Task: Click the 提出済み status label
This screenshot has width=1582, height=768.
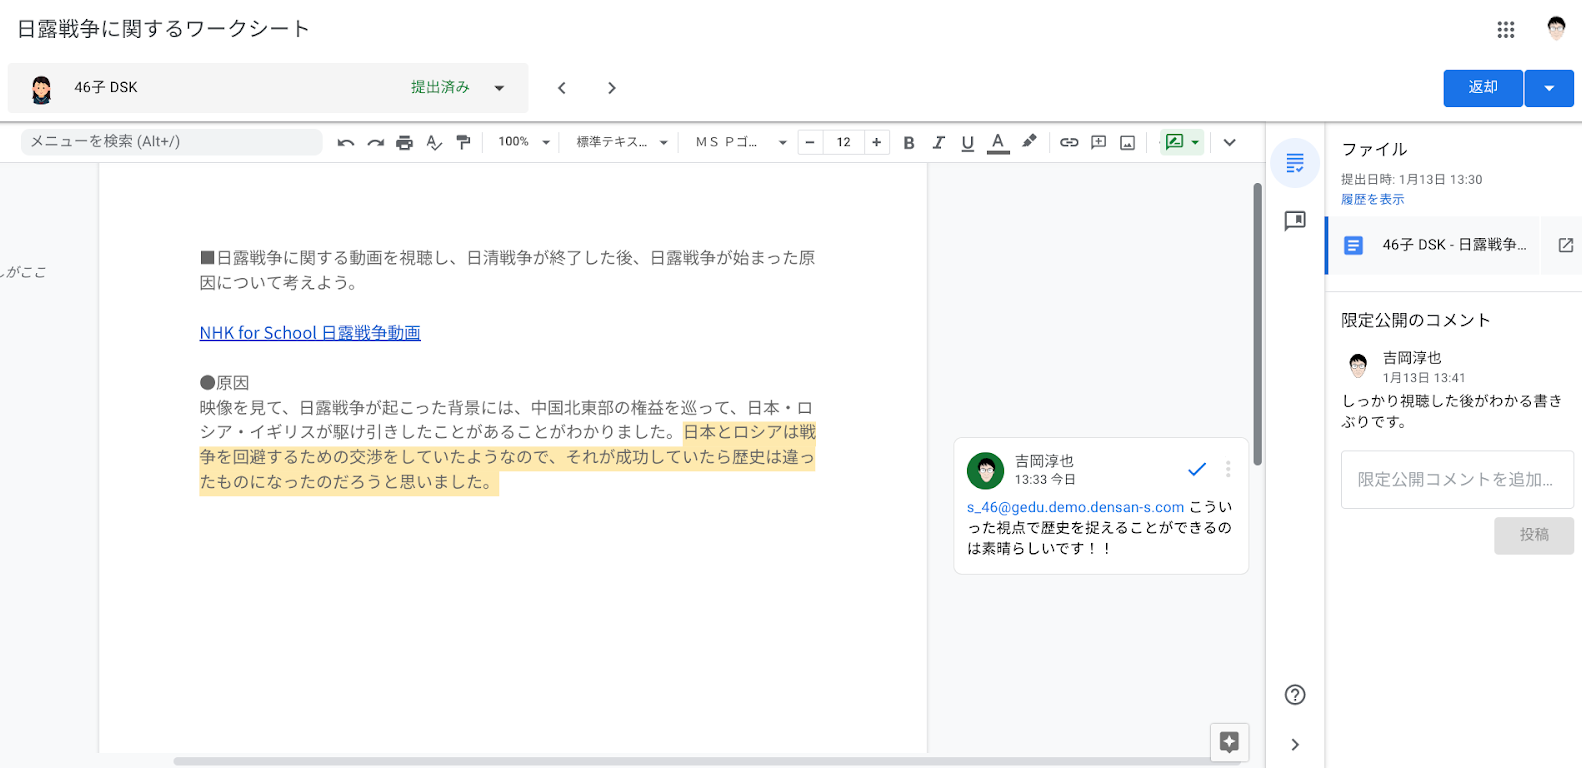Action: click(440, 88)
